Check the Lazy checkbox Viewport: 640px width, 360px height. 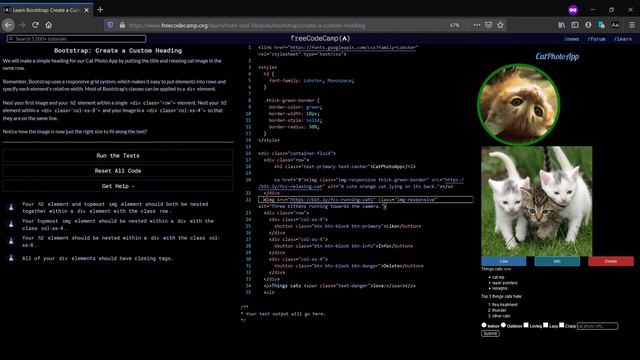(x=546, y=325)
